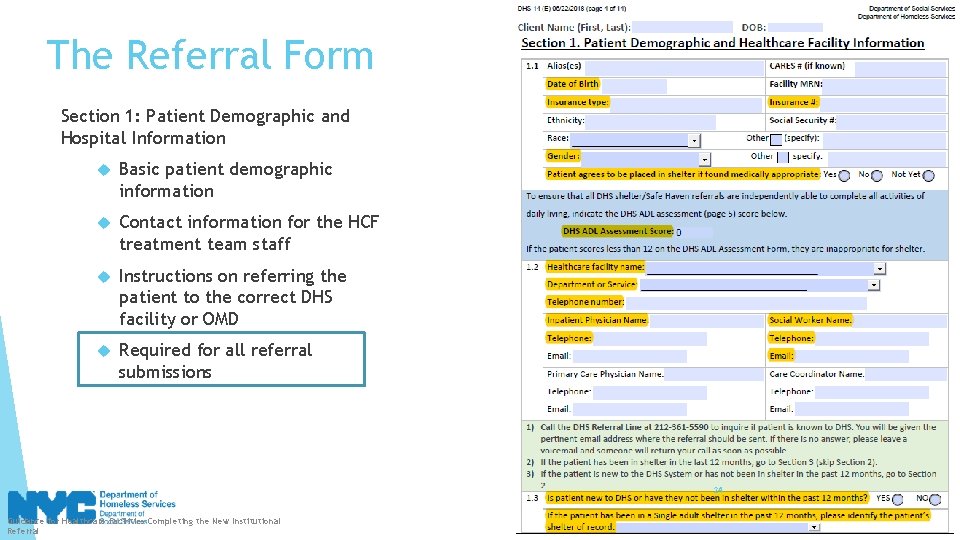Screen dimensions: 960x540
Task: Click 'Required for all referral submissions' bullet
Action: 215,361
